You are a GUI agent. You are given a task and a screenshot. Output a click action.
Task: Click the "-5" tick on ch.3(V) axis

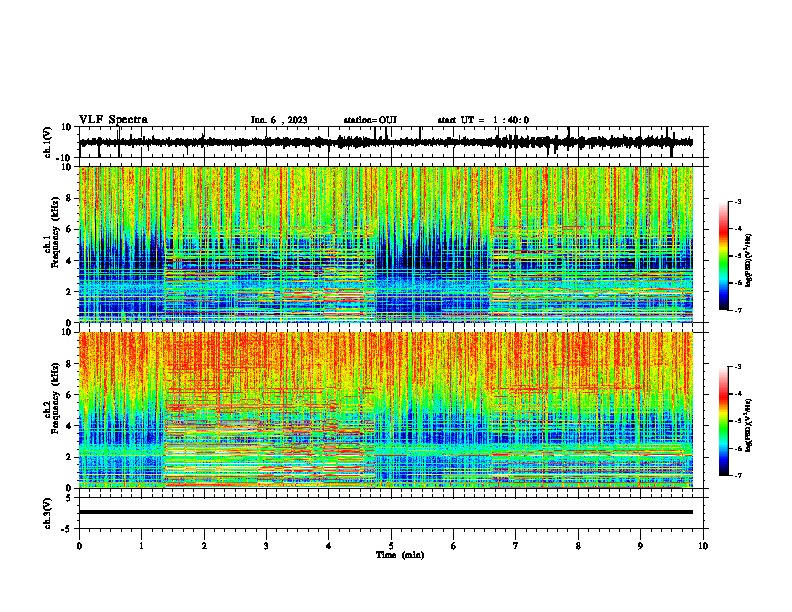point(67,529)
